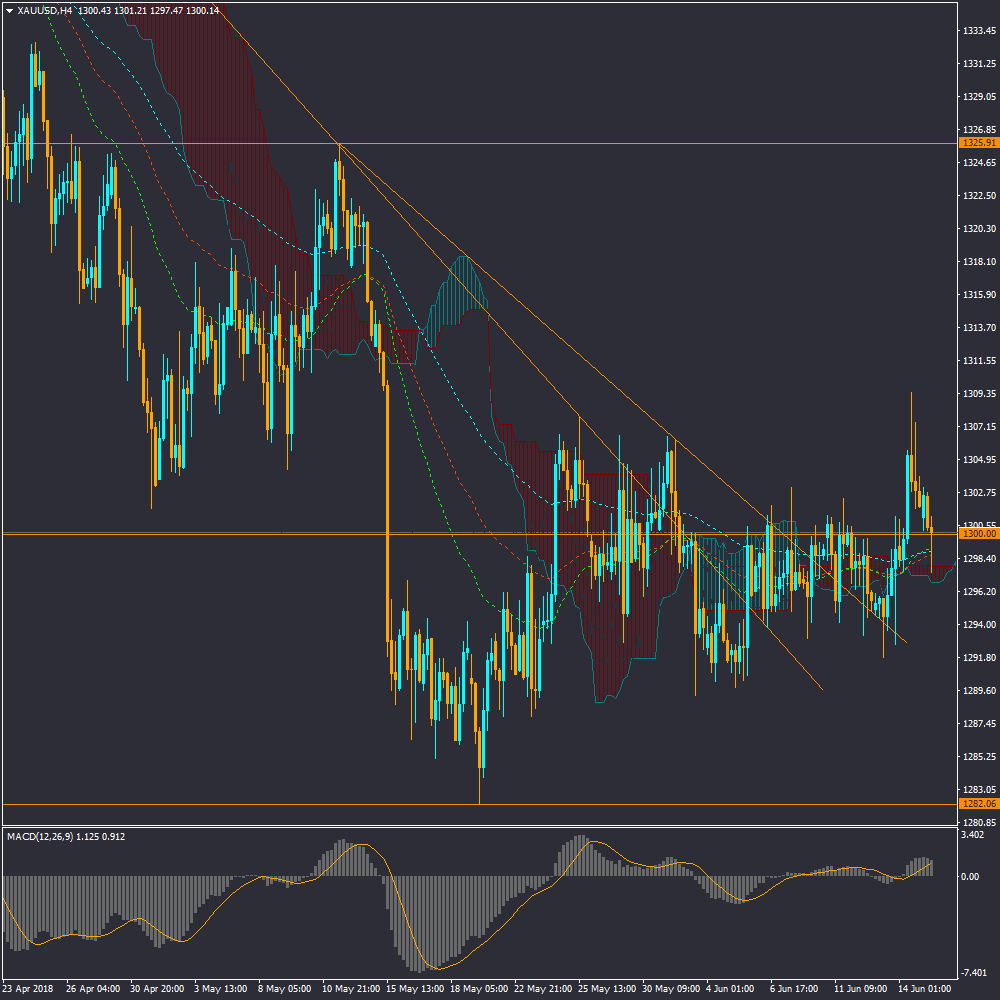The width and height of the screenshot is (1000, 1000).
Task: Click the -7.401 MACD scale value
Action: [973, 972]
